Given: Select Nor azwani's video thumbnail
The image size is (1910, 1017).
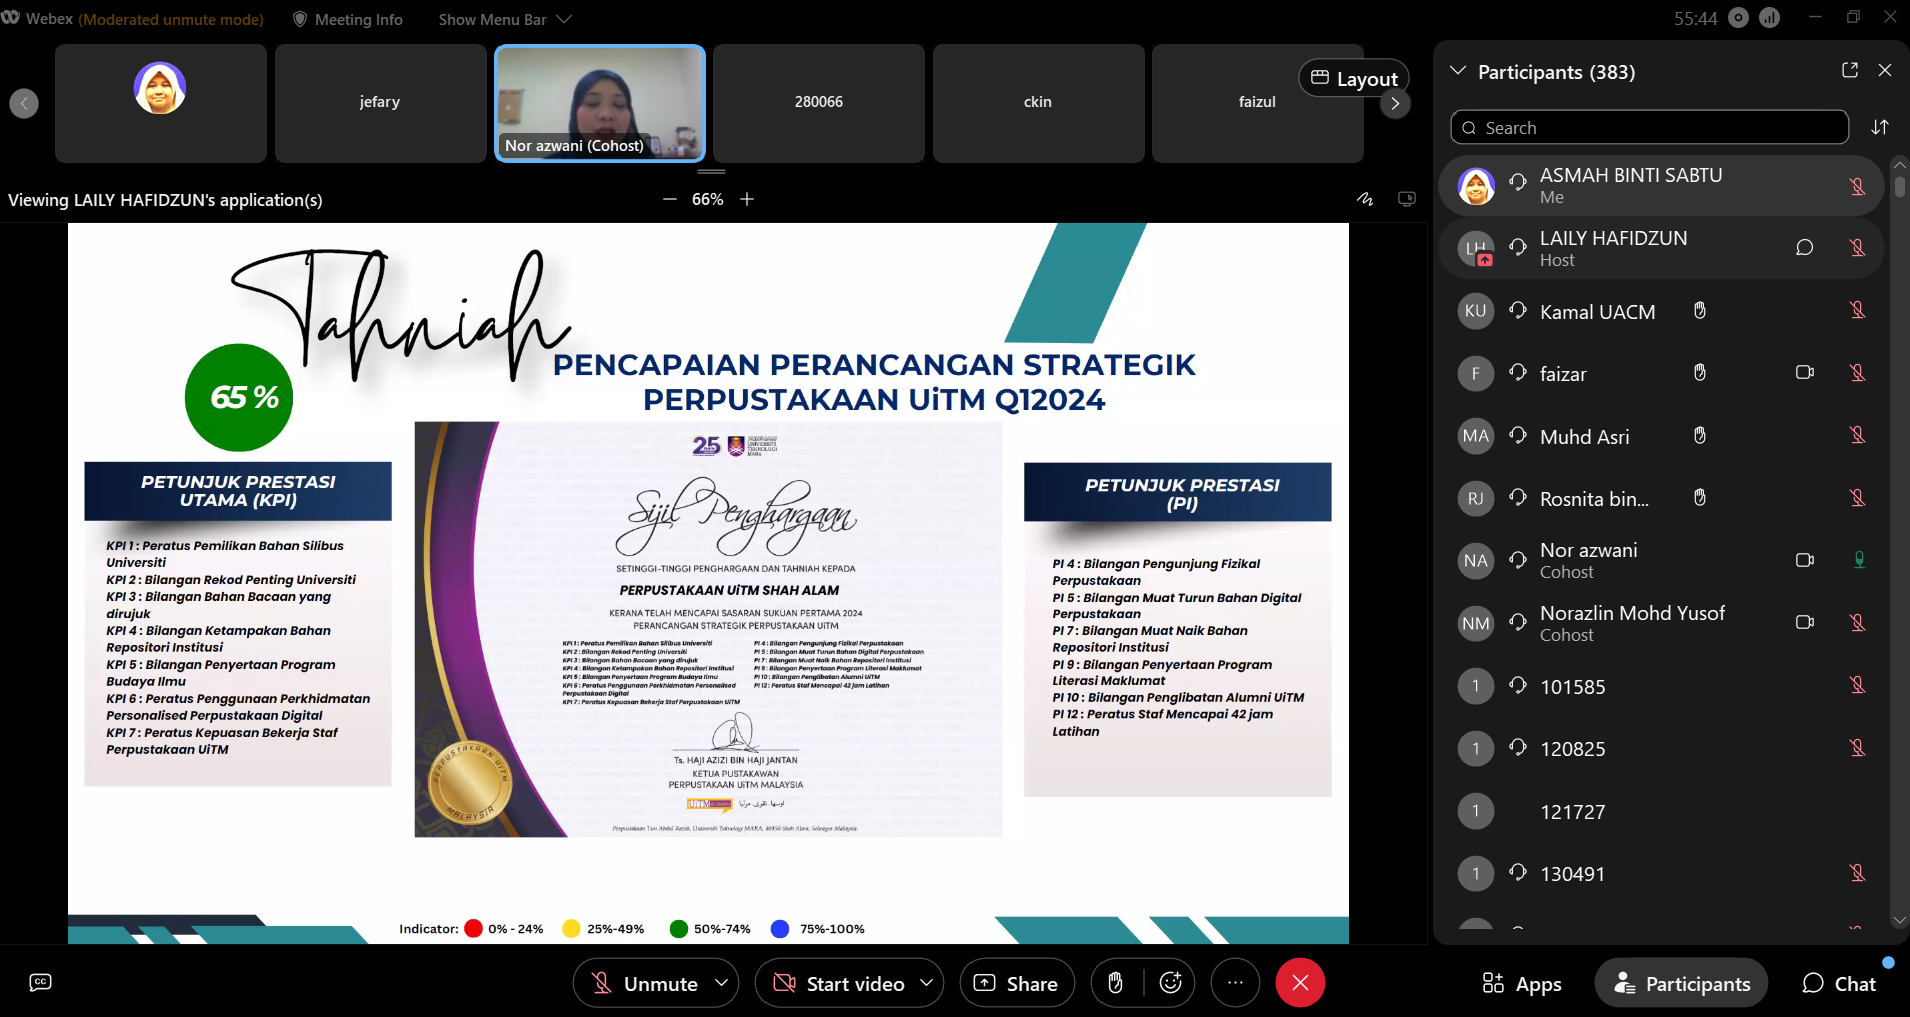Looking at the screenshot, I should pos(600,103).
